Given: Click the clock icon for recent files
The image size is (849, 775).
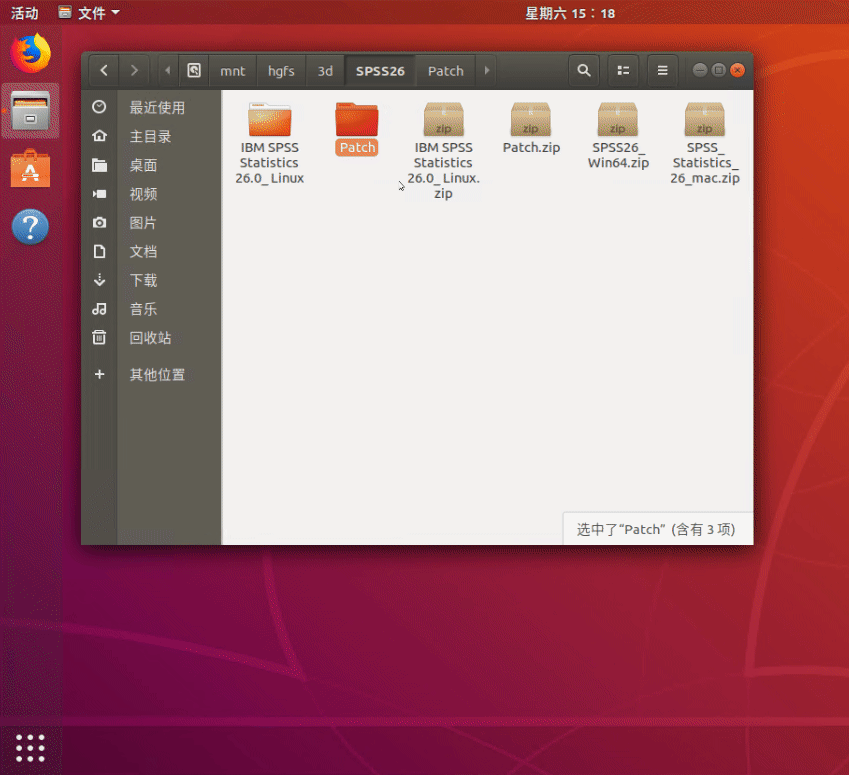Looking at the screenshot, I should click(99, 107).
